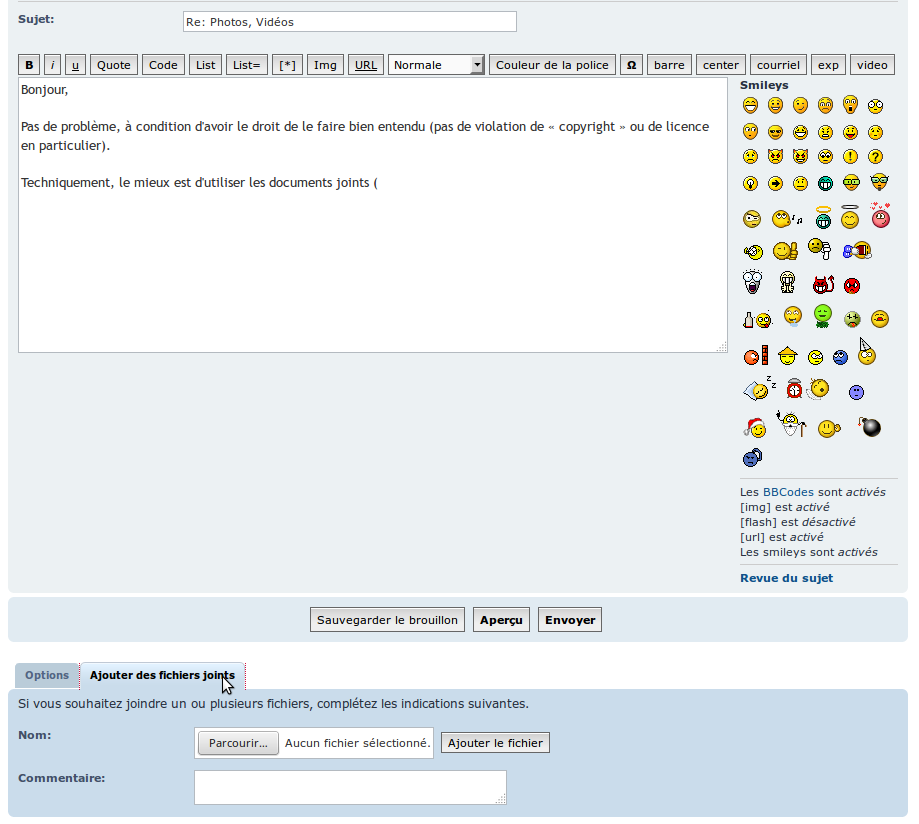The height and width of the screenshot is (824, 919).
Task: Click the Envoyer button
Action: click(x=570, y=620)
